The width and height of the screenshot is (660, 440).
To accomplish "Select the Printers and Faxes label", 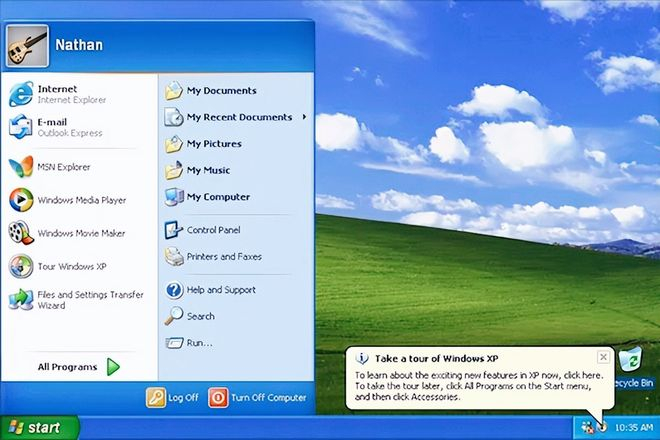I will tap(224, 256).
